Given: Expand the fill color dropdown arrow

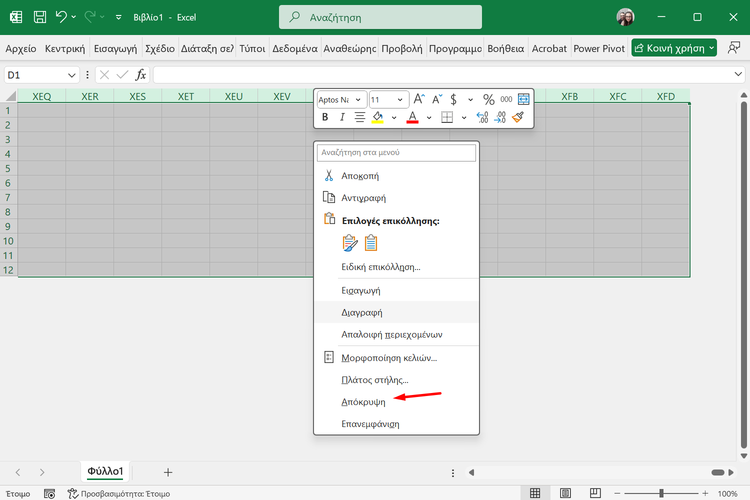Looking at the screenshot, I should pyautogui.click(x=393, y=117).
